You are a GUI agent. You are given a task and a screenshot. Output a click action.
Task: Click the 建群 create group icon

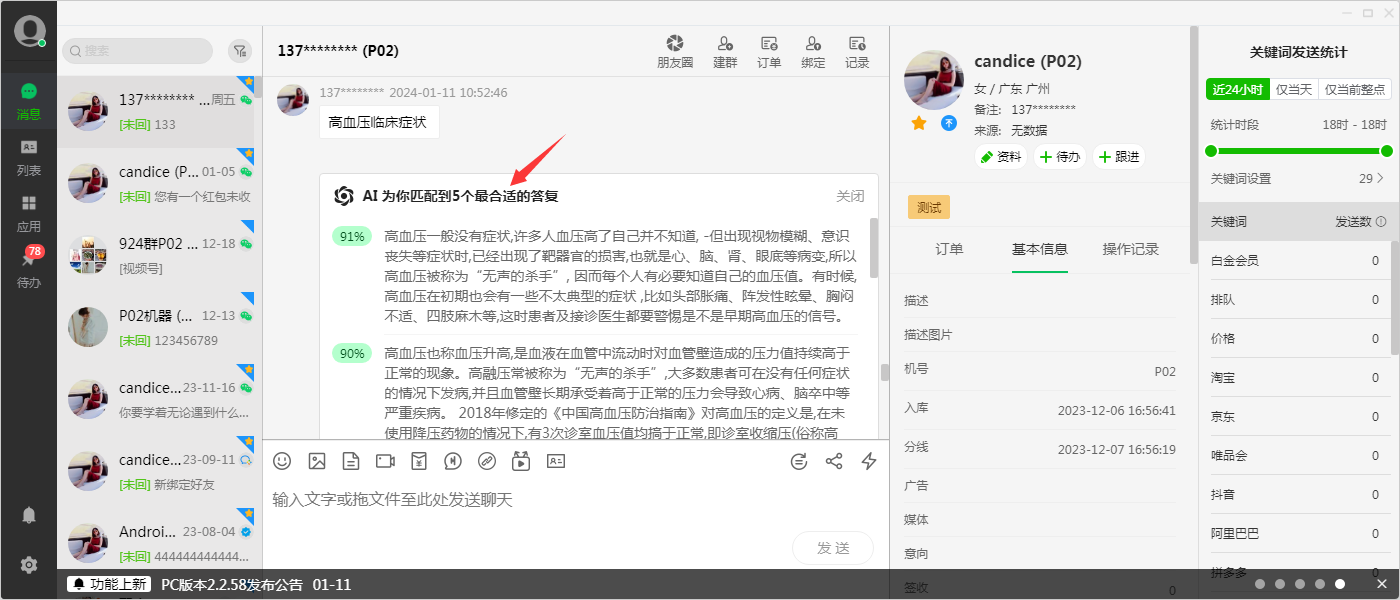(725, 52)
